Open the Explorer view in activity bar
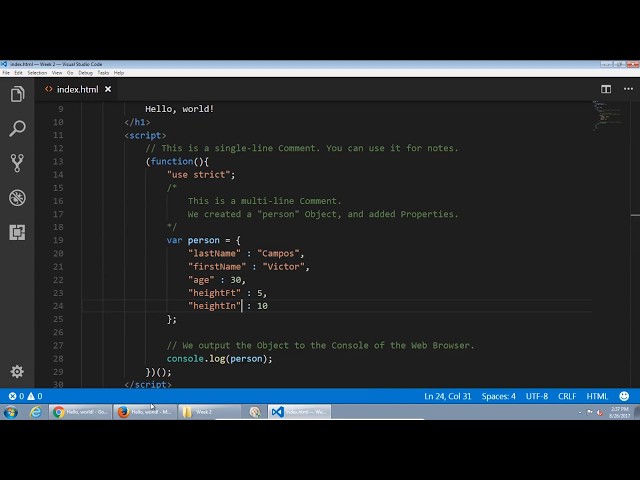This screenshot has height=480, width=640. pos(17,94)
